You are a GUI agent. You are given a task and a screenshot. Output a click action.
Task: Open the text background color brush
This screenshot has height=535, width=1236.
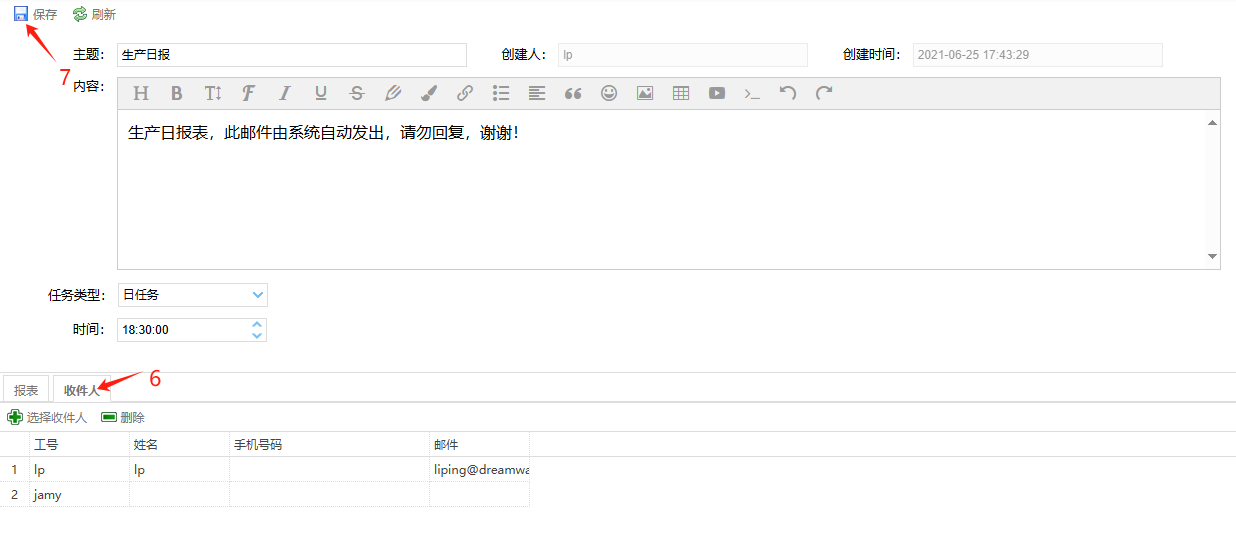click(429, 93)
